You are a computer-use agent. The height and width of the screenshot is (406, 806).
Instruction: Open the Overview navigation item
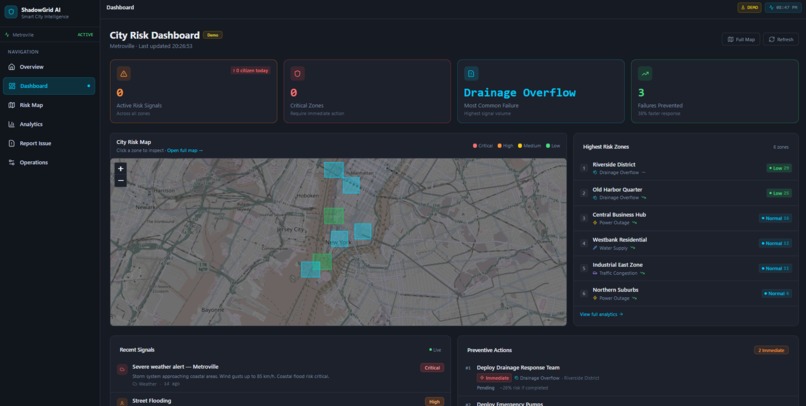coord(49,67)
